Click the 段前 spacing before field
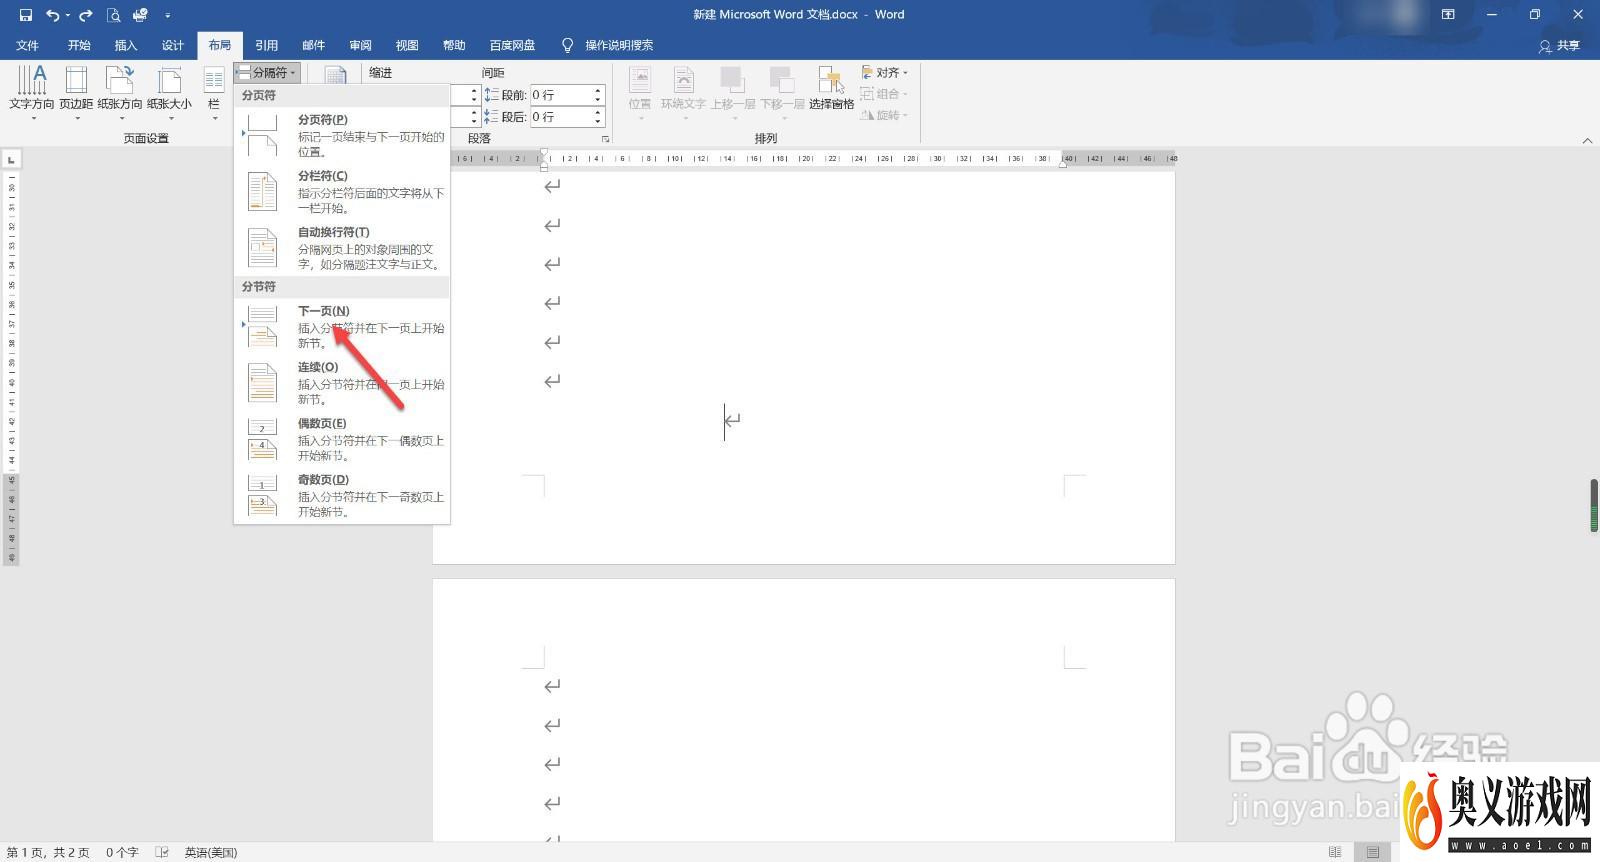Image resolution: width=1600 pixels, height=862 pixels. [561, 95]
